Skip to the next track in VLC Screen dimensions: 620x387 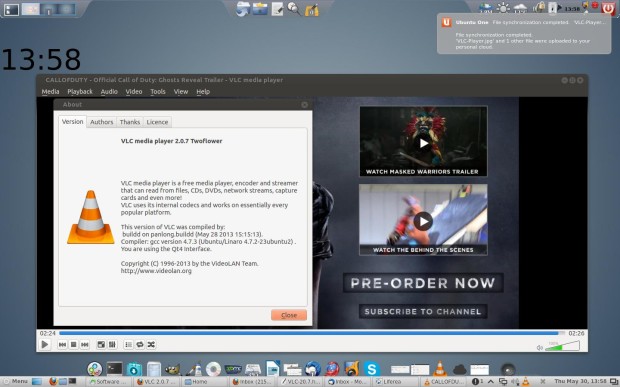click(85, 345)
